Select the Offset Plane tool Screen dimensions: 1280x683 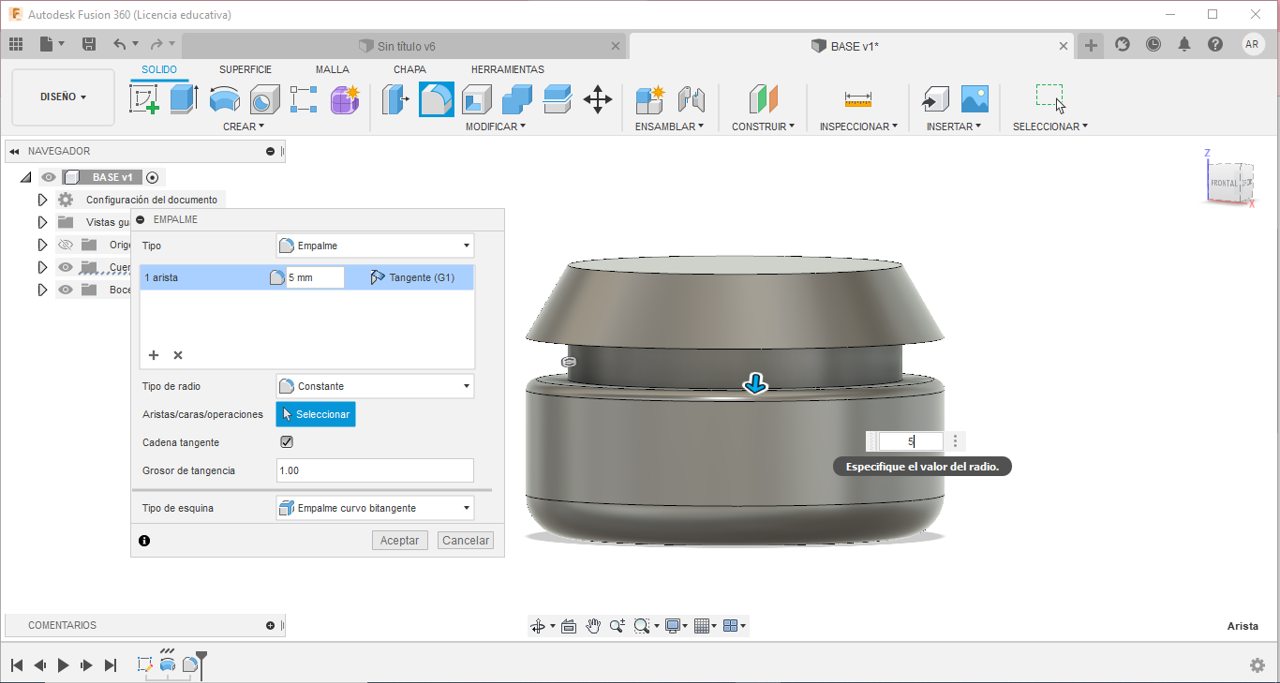click(x=763, y=99)
